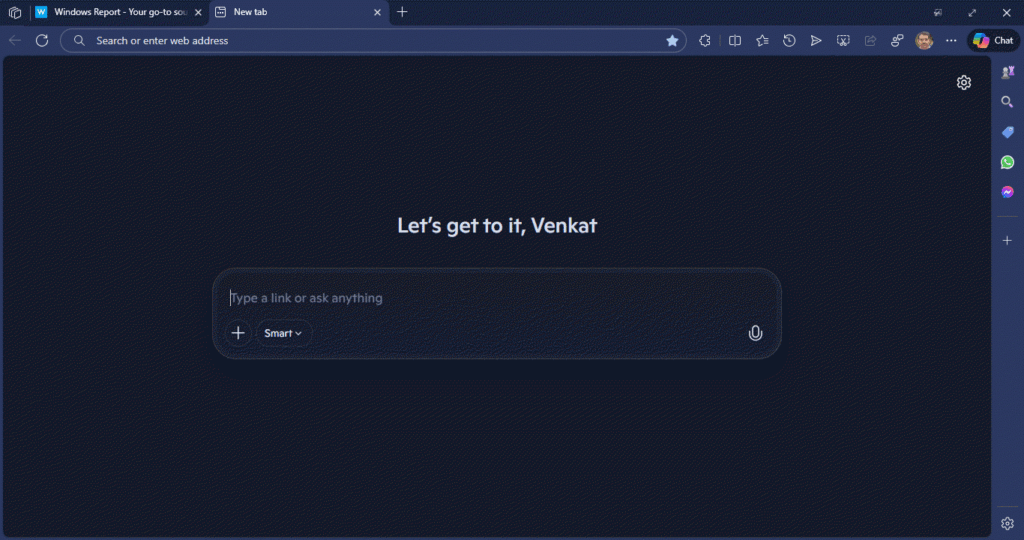Click the user profile avatar
The height and width of the screenshot is (540, 1024).
[x=924, y=41]
